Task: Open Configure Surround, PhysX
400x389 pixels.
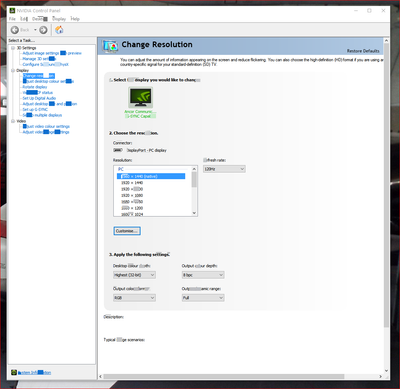Action: pyautogui.click(x=45, y=64)
